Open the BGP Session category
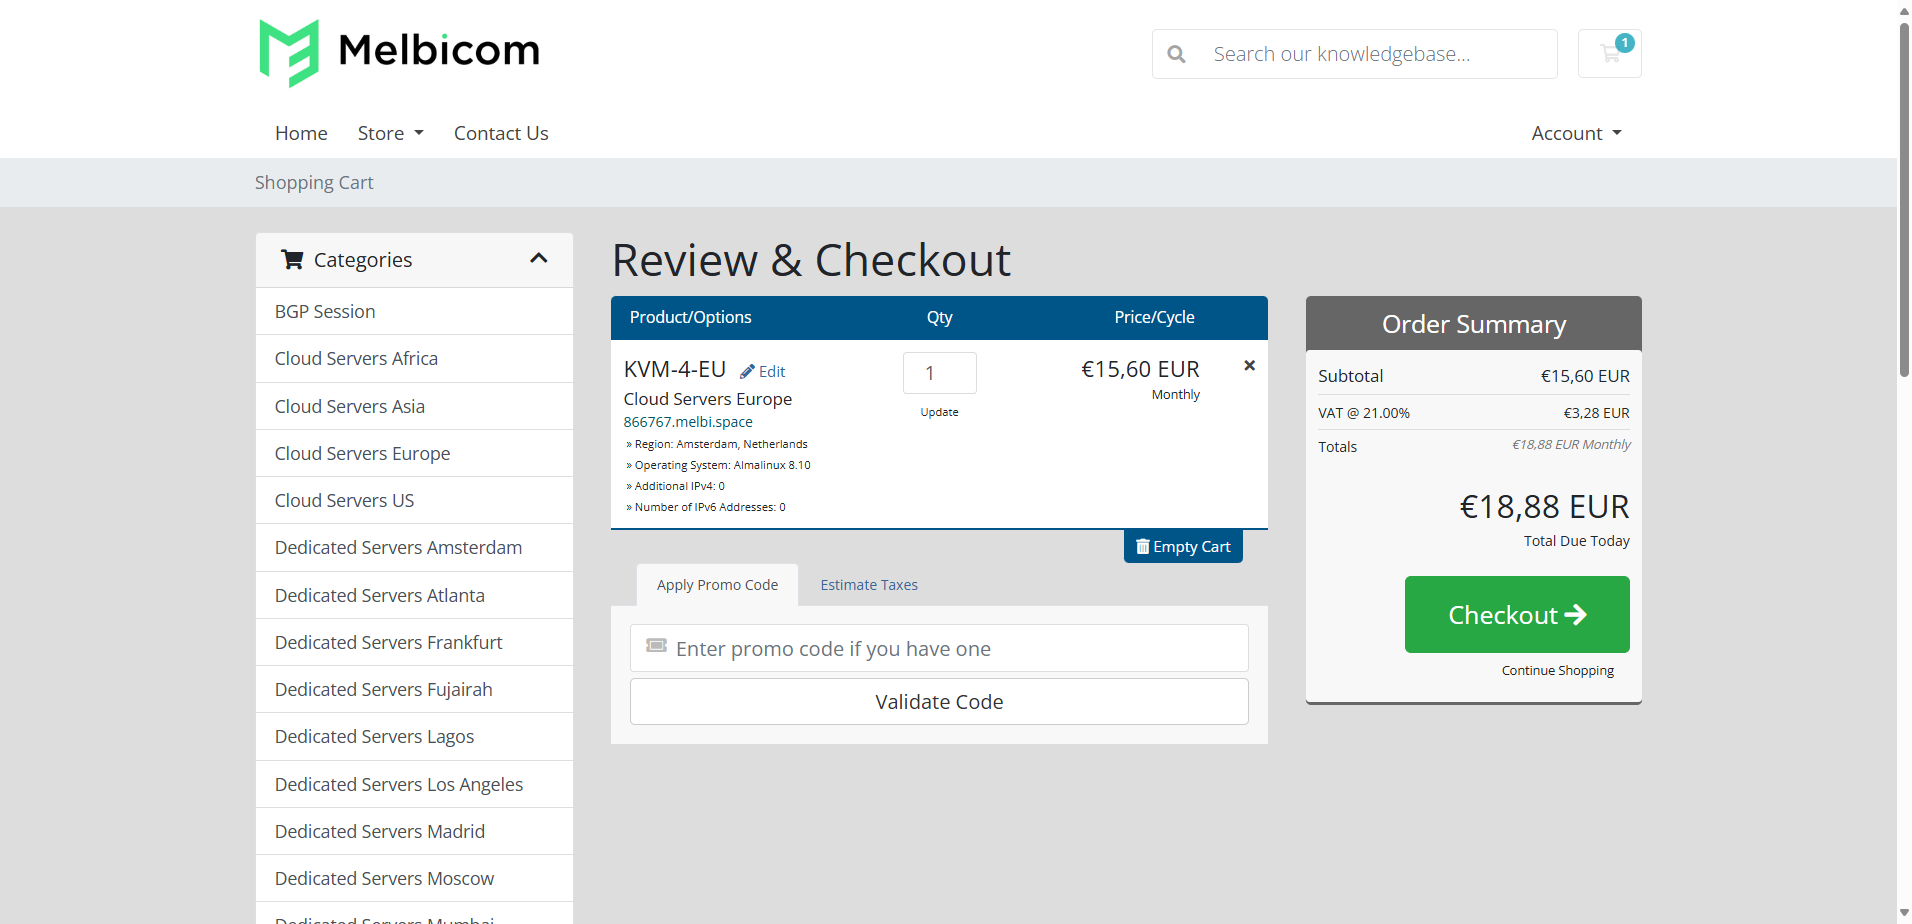The width and height of the screenshot is (1912, 924). tap(414, 312)
